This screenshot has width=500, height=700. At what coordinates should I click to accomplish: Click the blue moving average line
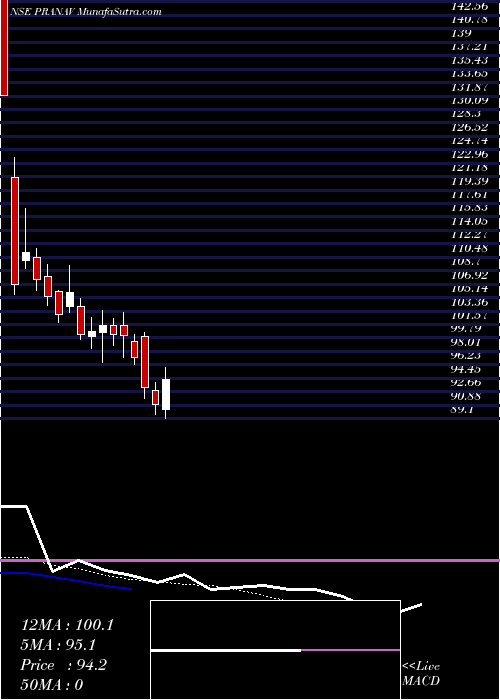pyautogui.click(x=66, y=580)
